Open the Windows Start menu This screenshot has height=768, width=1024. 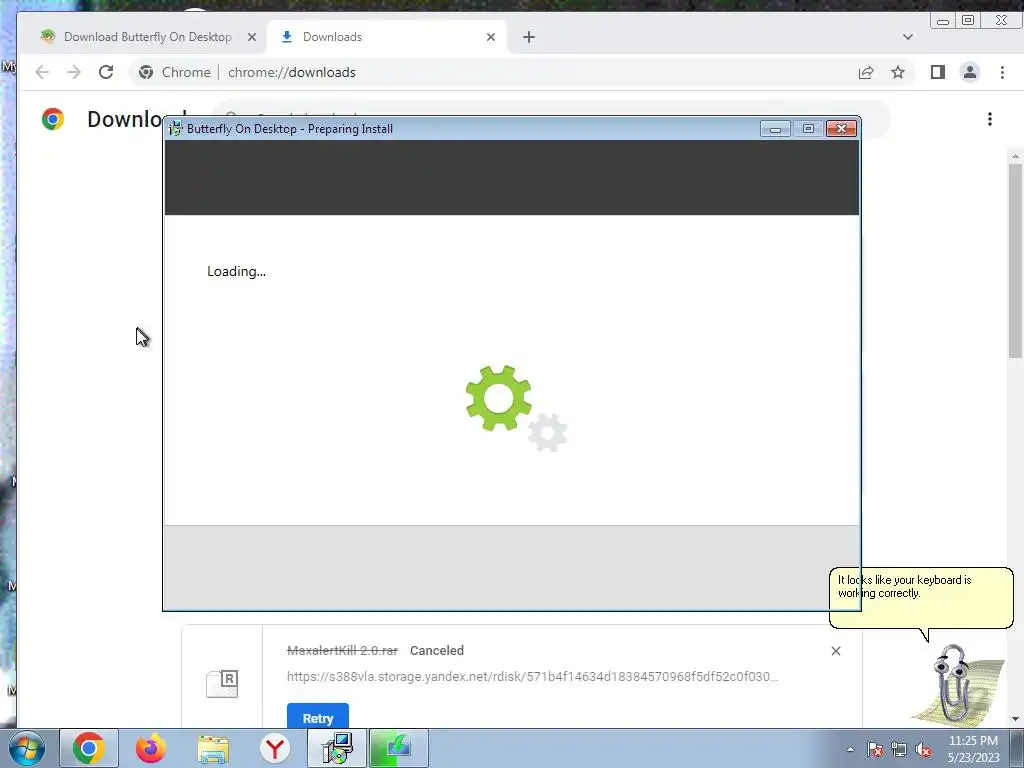click(x=27, y=748)
